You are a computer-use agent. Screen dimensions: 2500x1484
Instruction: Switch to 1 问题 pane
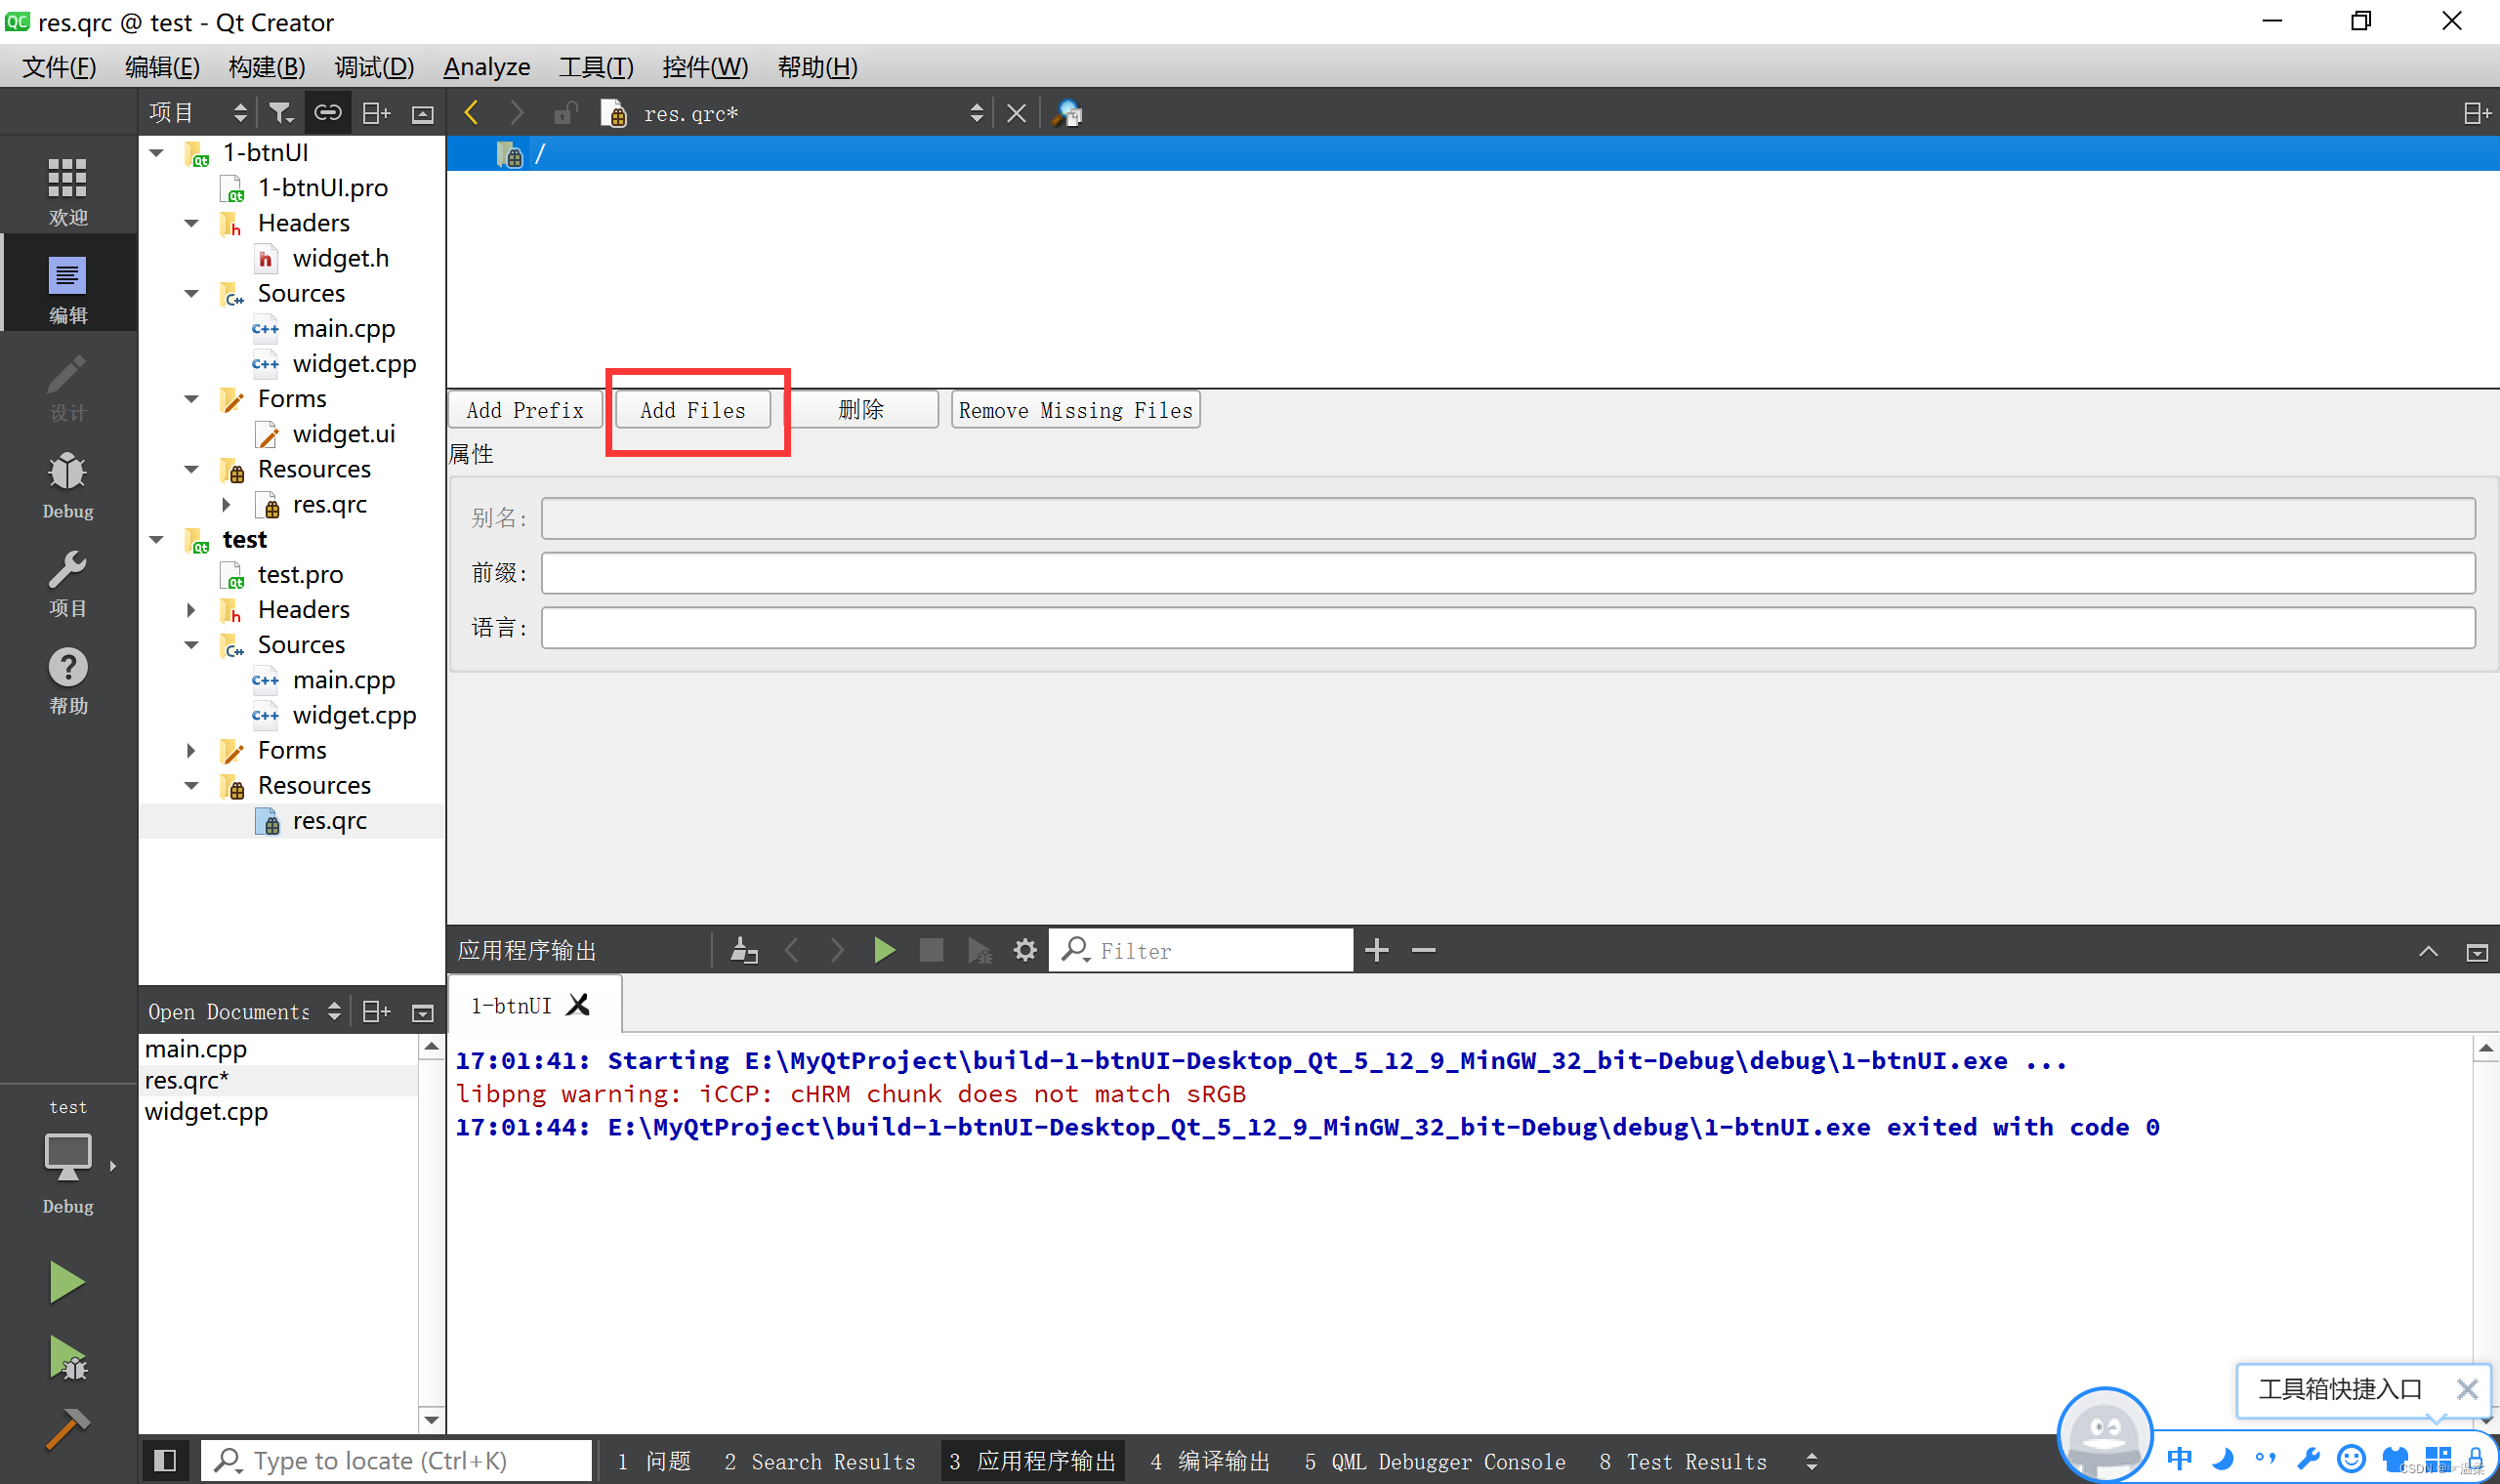pos(654,1461)
